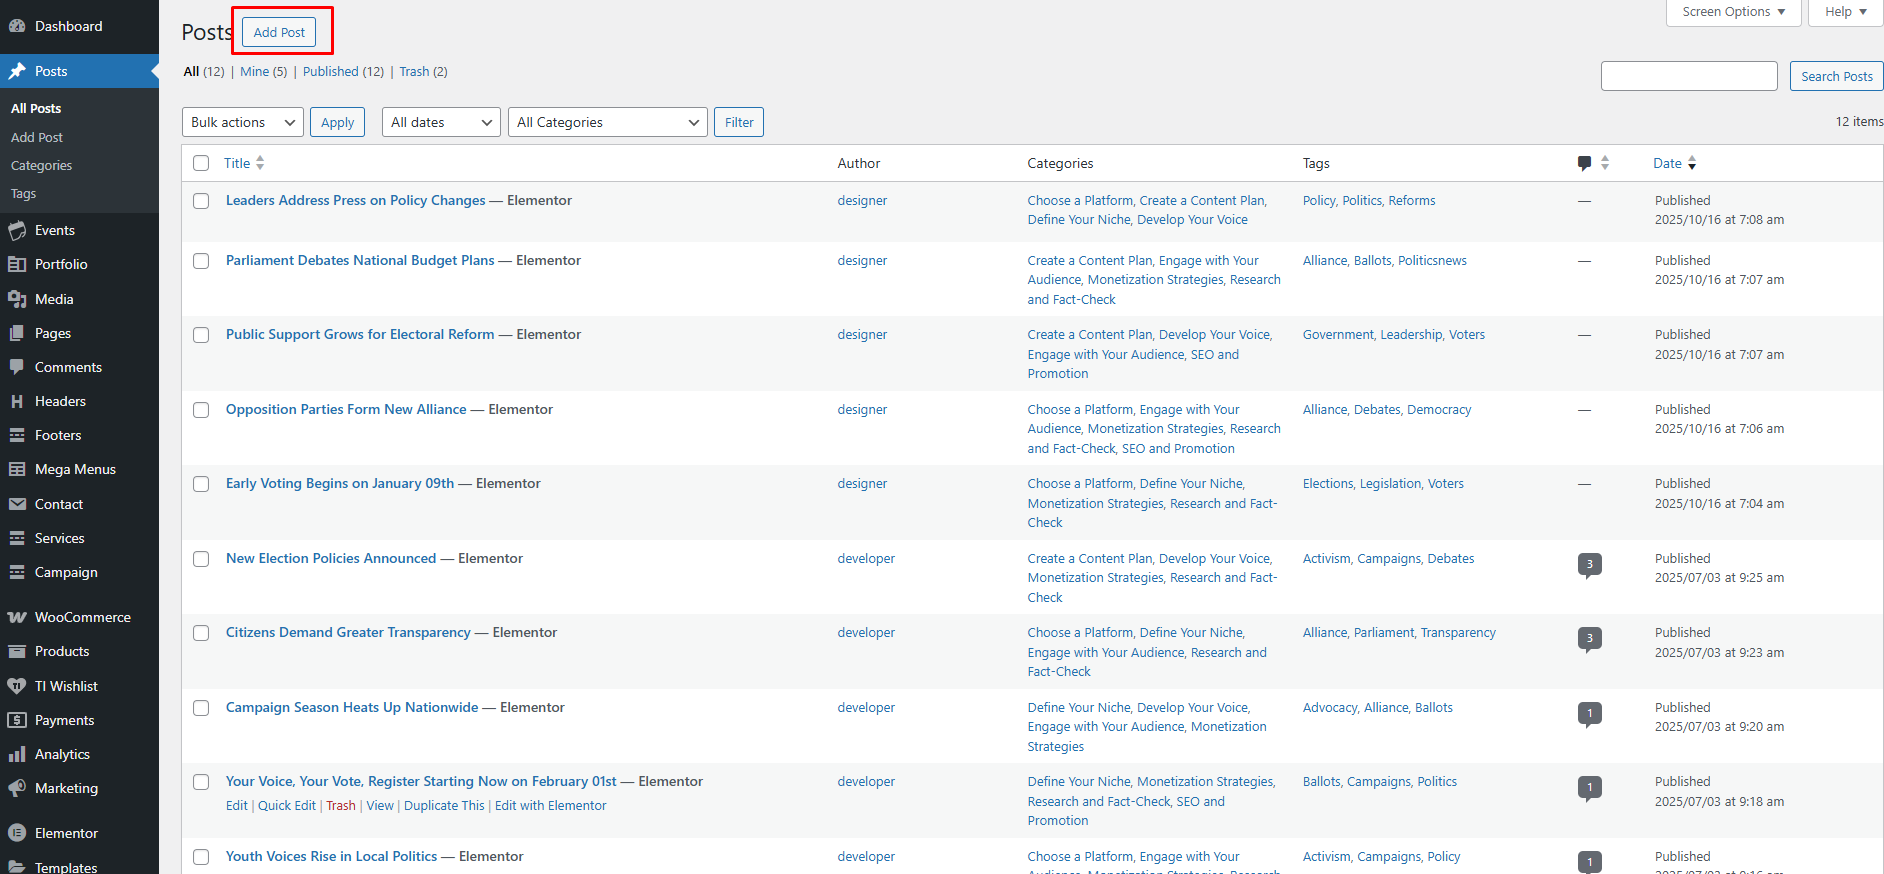Tick the select-all posts checkbox

pyautogui.click(x=201, y=163)
